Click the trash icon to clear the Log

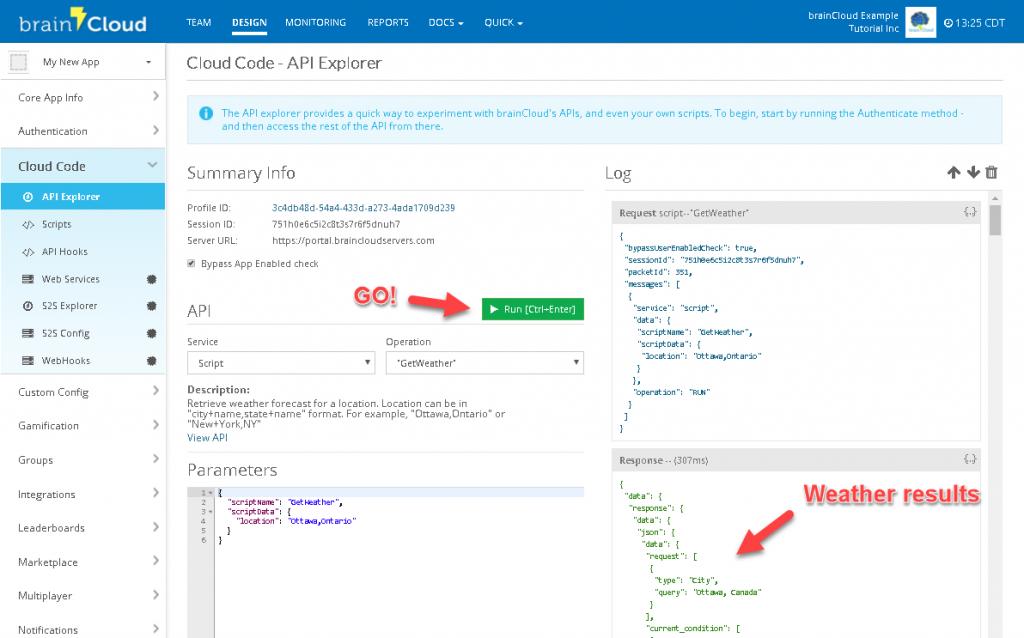991,172
